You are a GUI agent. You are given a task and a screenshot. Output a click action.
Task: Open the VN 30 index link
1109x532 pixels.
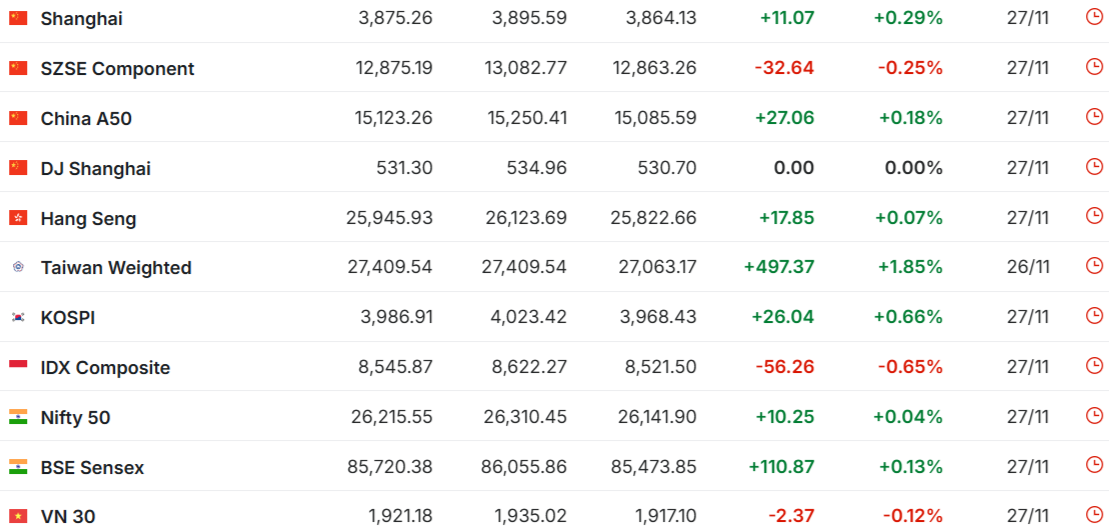(x=68, y=517)
